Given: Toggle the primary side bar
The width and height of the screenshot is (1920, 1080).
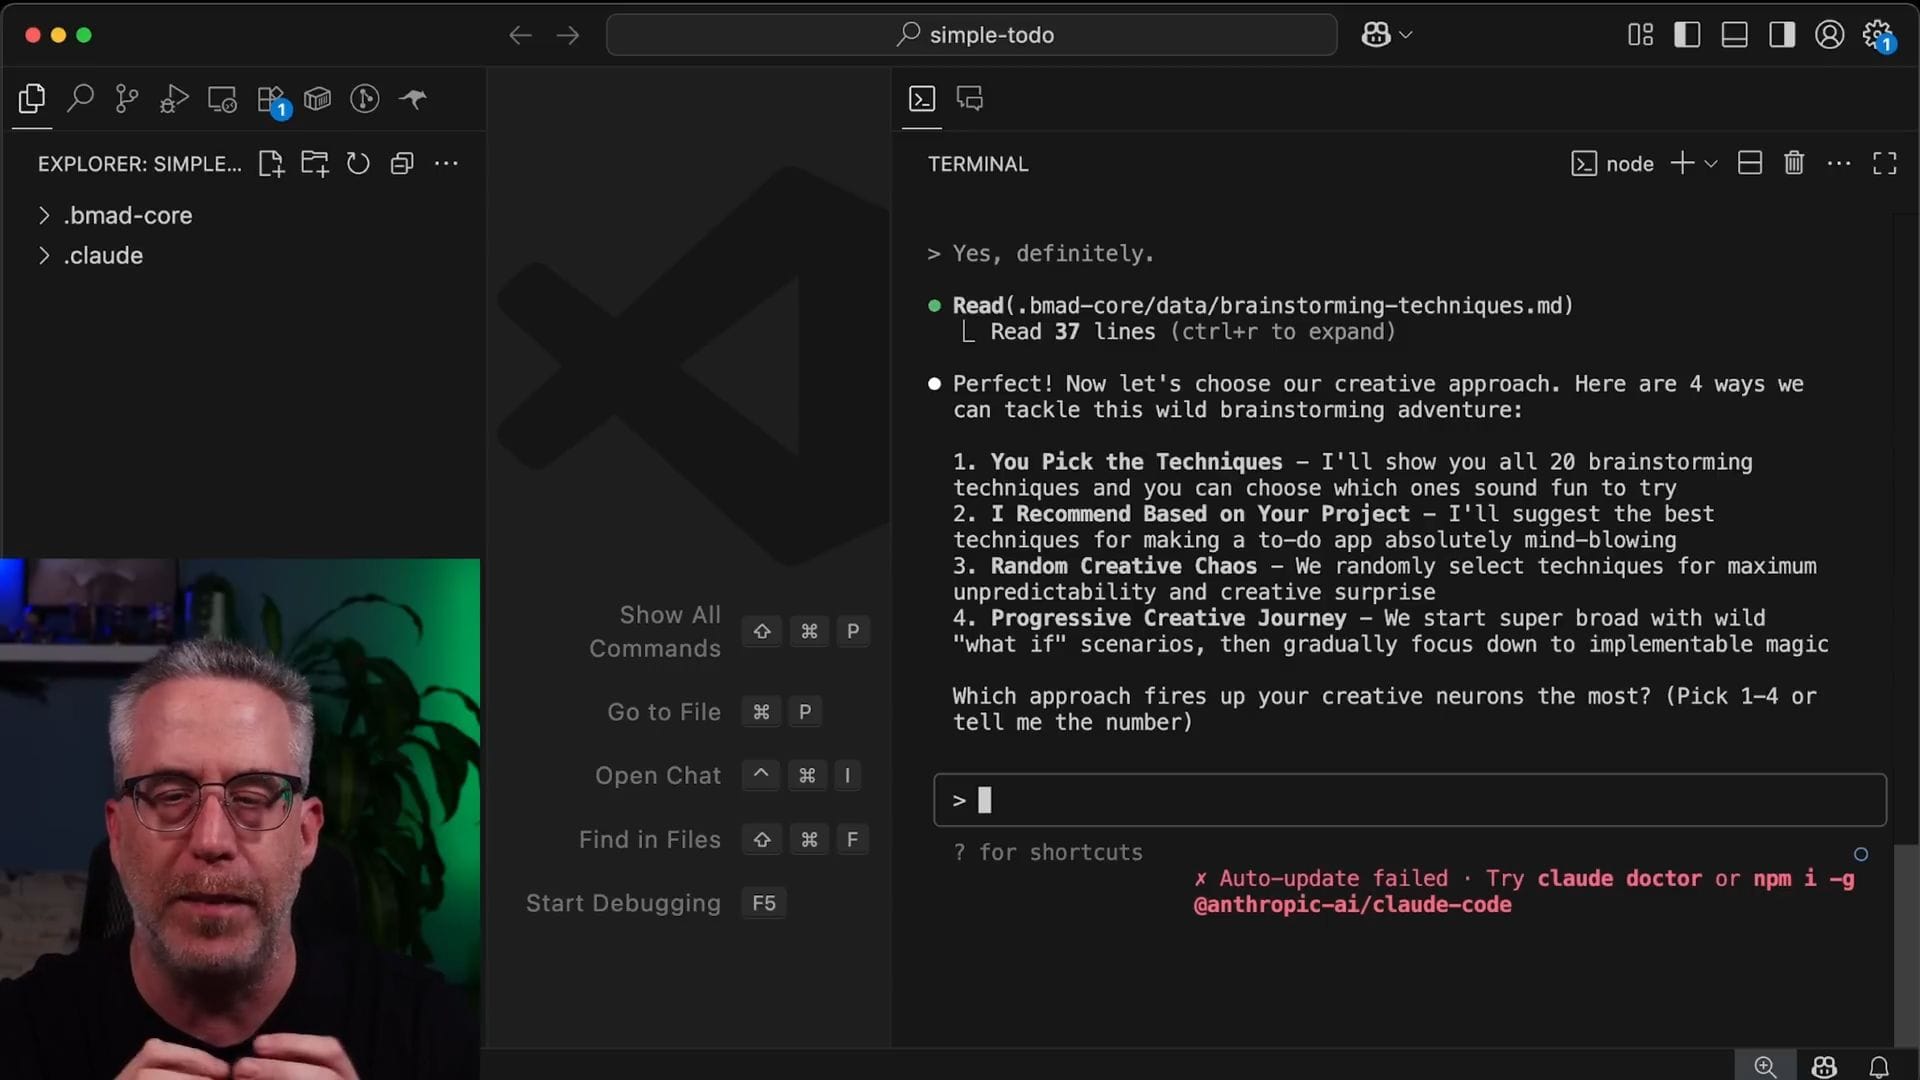Looking at the screenshot, I should pyautogui.click(x=1687, y=35).
